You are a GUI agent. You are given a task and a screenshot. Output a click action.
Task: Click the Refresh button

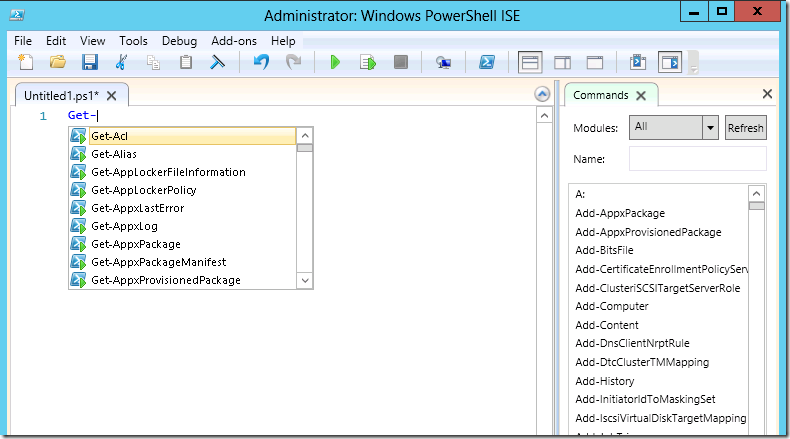(x=746, y=128)
